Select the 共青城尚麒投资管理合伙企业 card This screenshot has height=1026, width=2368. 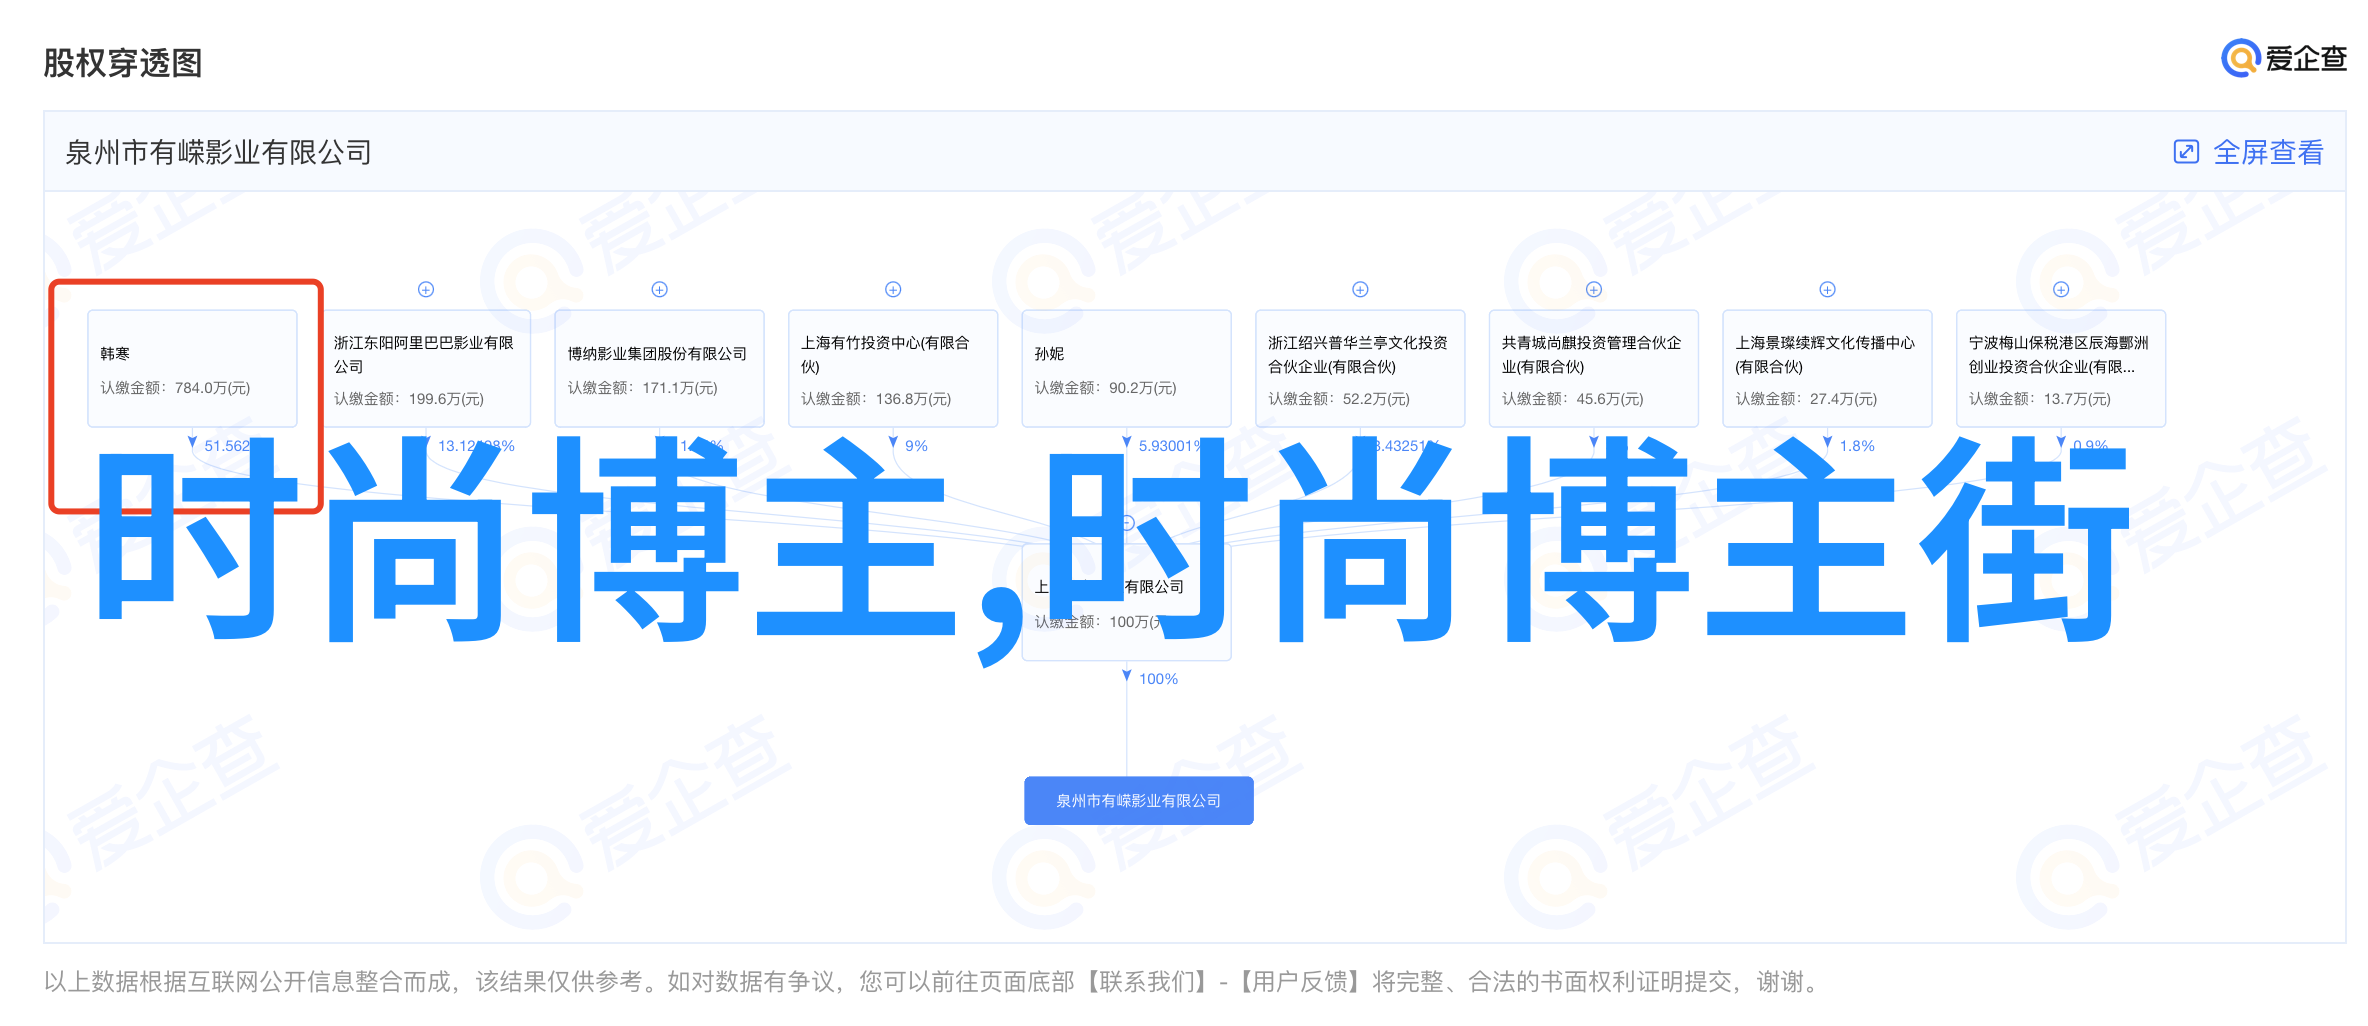click(1594, 368)
